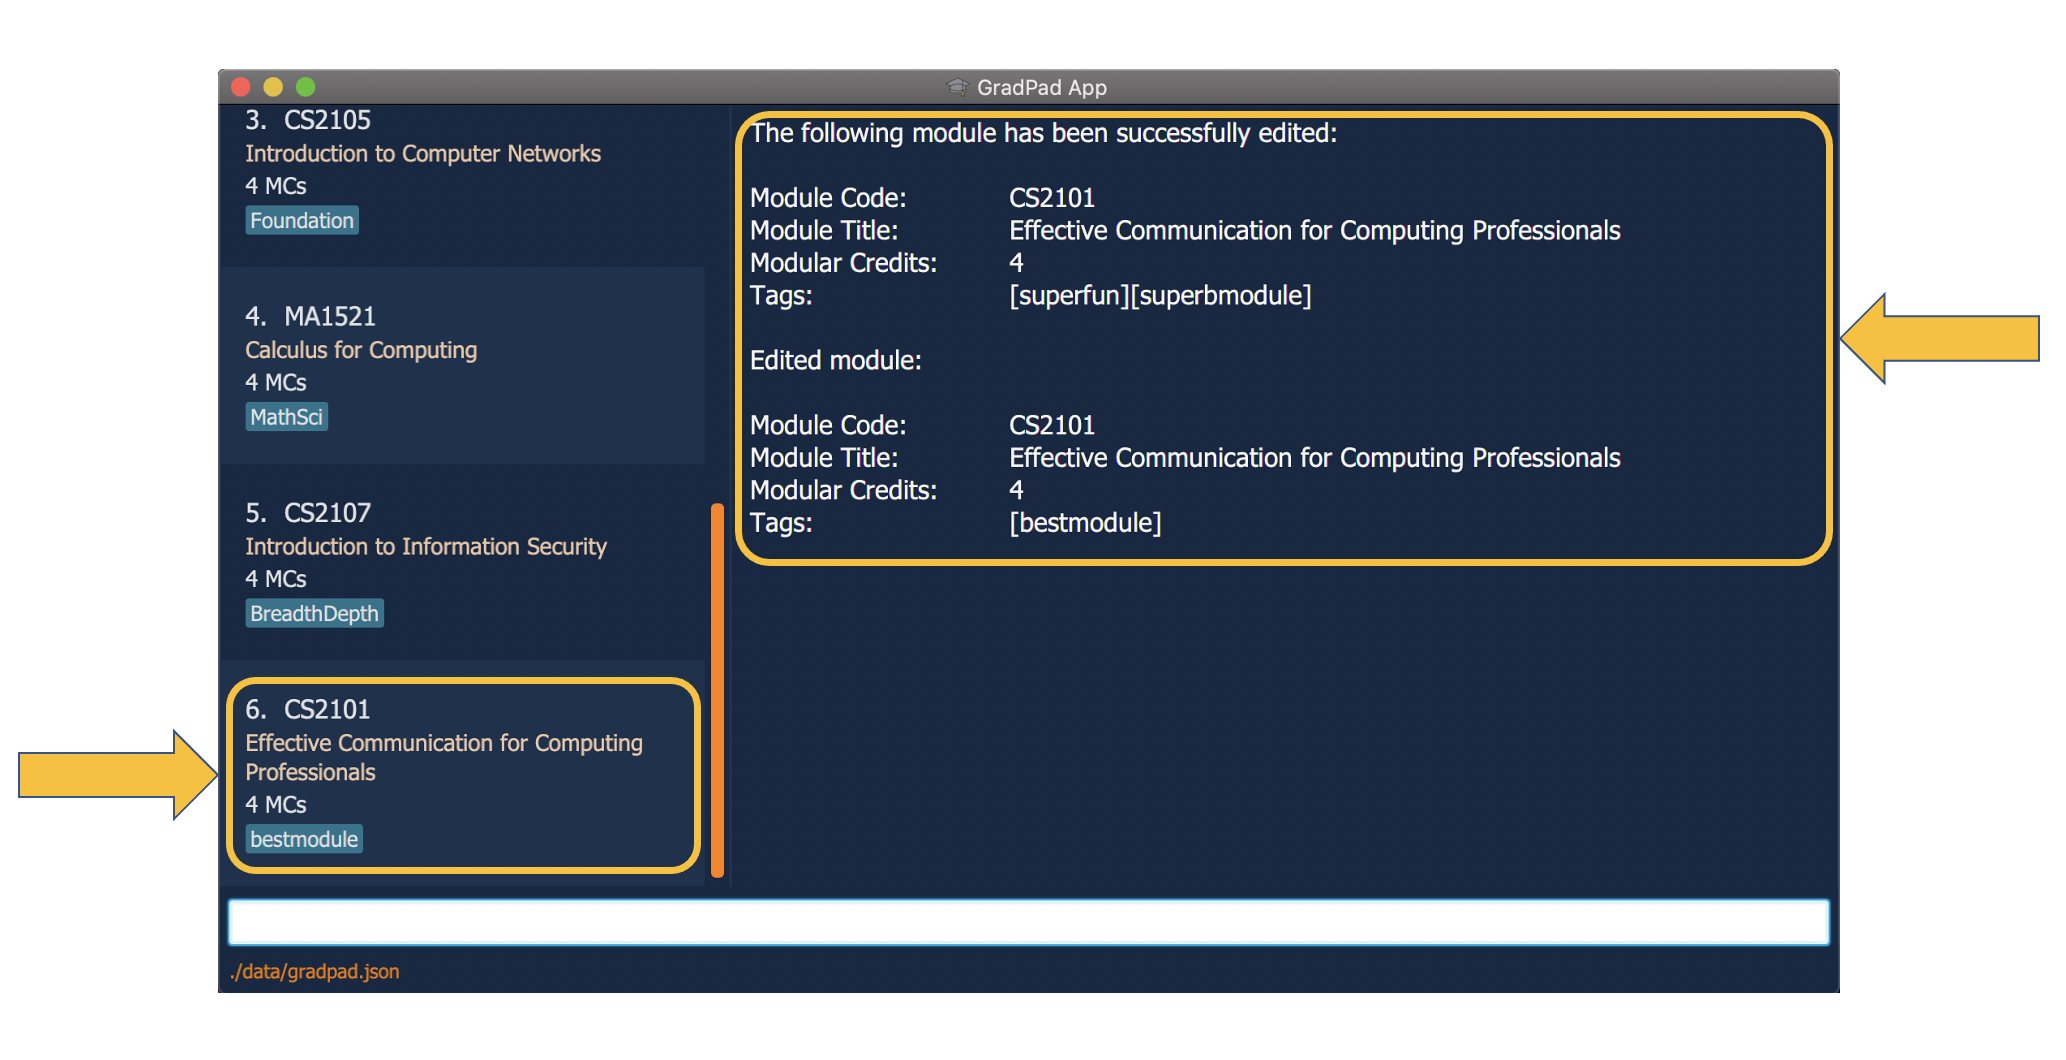Viewport: 2066px width, 1060px height.
Task: Maximize the GradPad window with green button
Action: click(306, 87)
